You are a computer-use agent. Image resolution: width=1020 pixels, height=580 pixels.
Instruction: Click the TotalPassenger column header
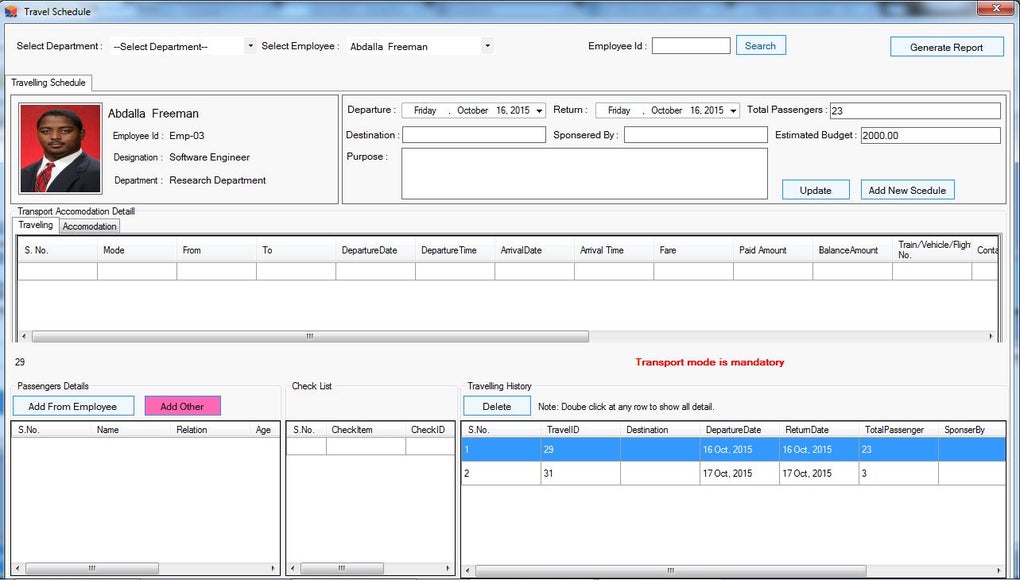[899, 430]
